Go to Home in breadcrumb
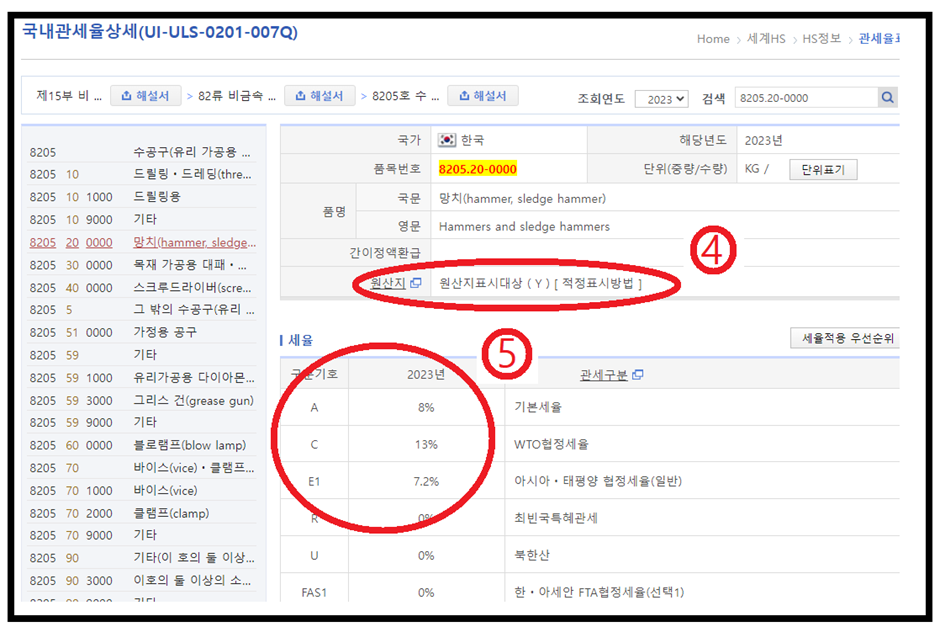This screenshot has width=940, height=627. [x=713, y=39]
